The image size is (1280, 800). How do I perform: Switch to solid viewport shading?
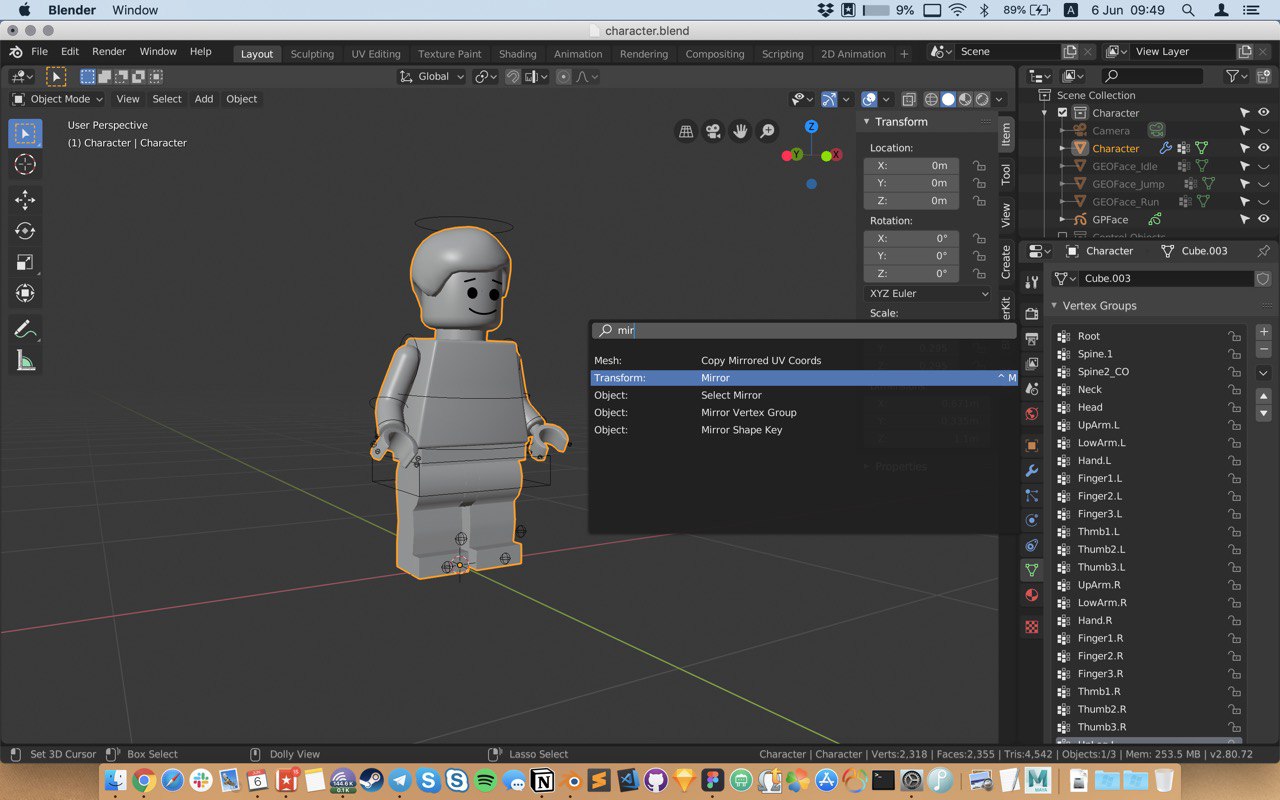coord(948,99)
